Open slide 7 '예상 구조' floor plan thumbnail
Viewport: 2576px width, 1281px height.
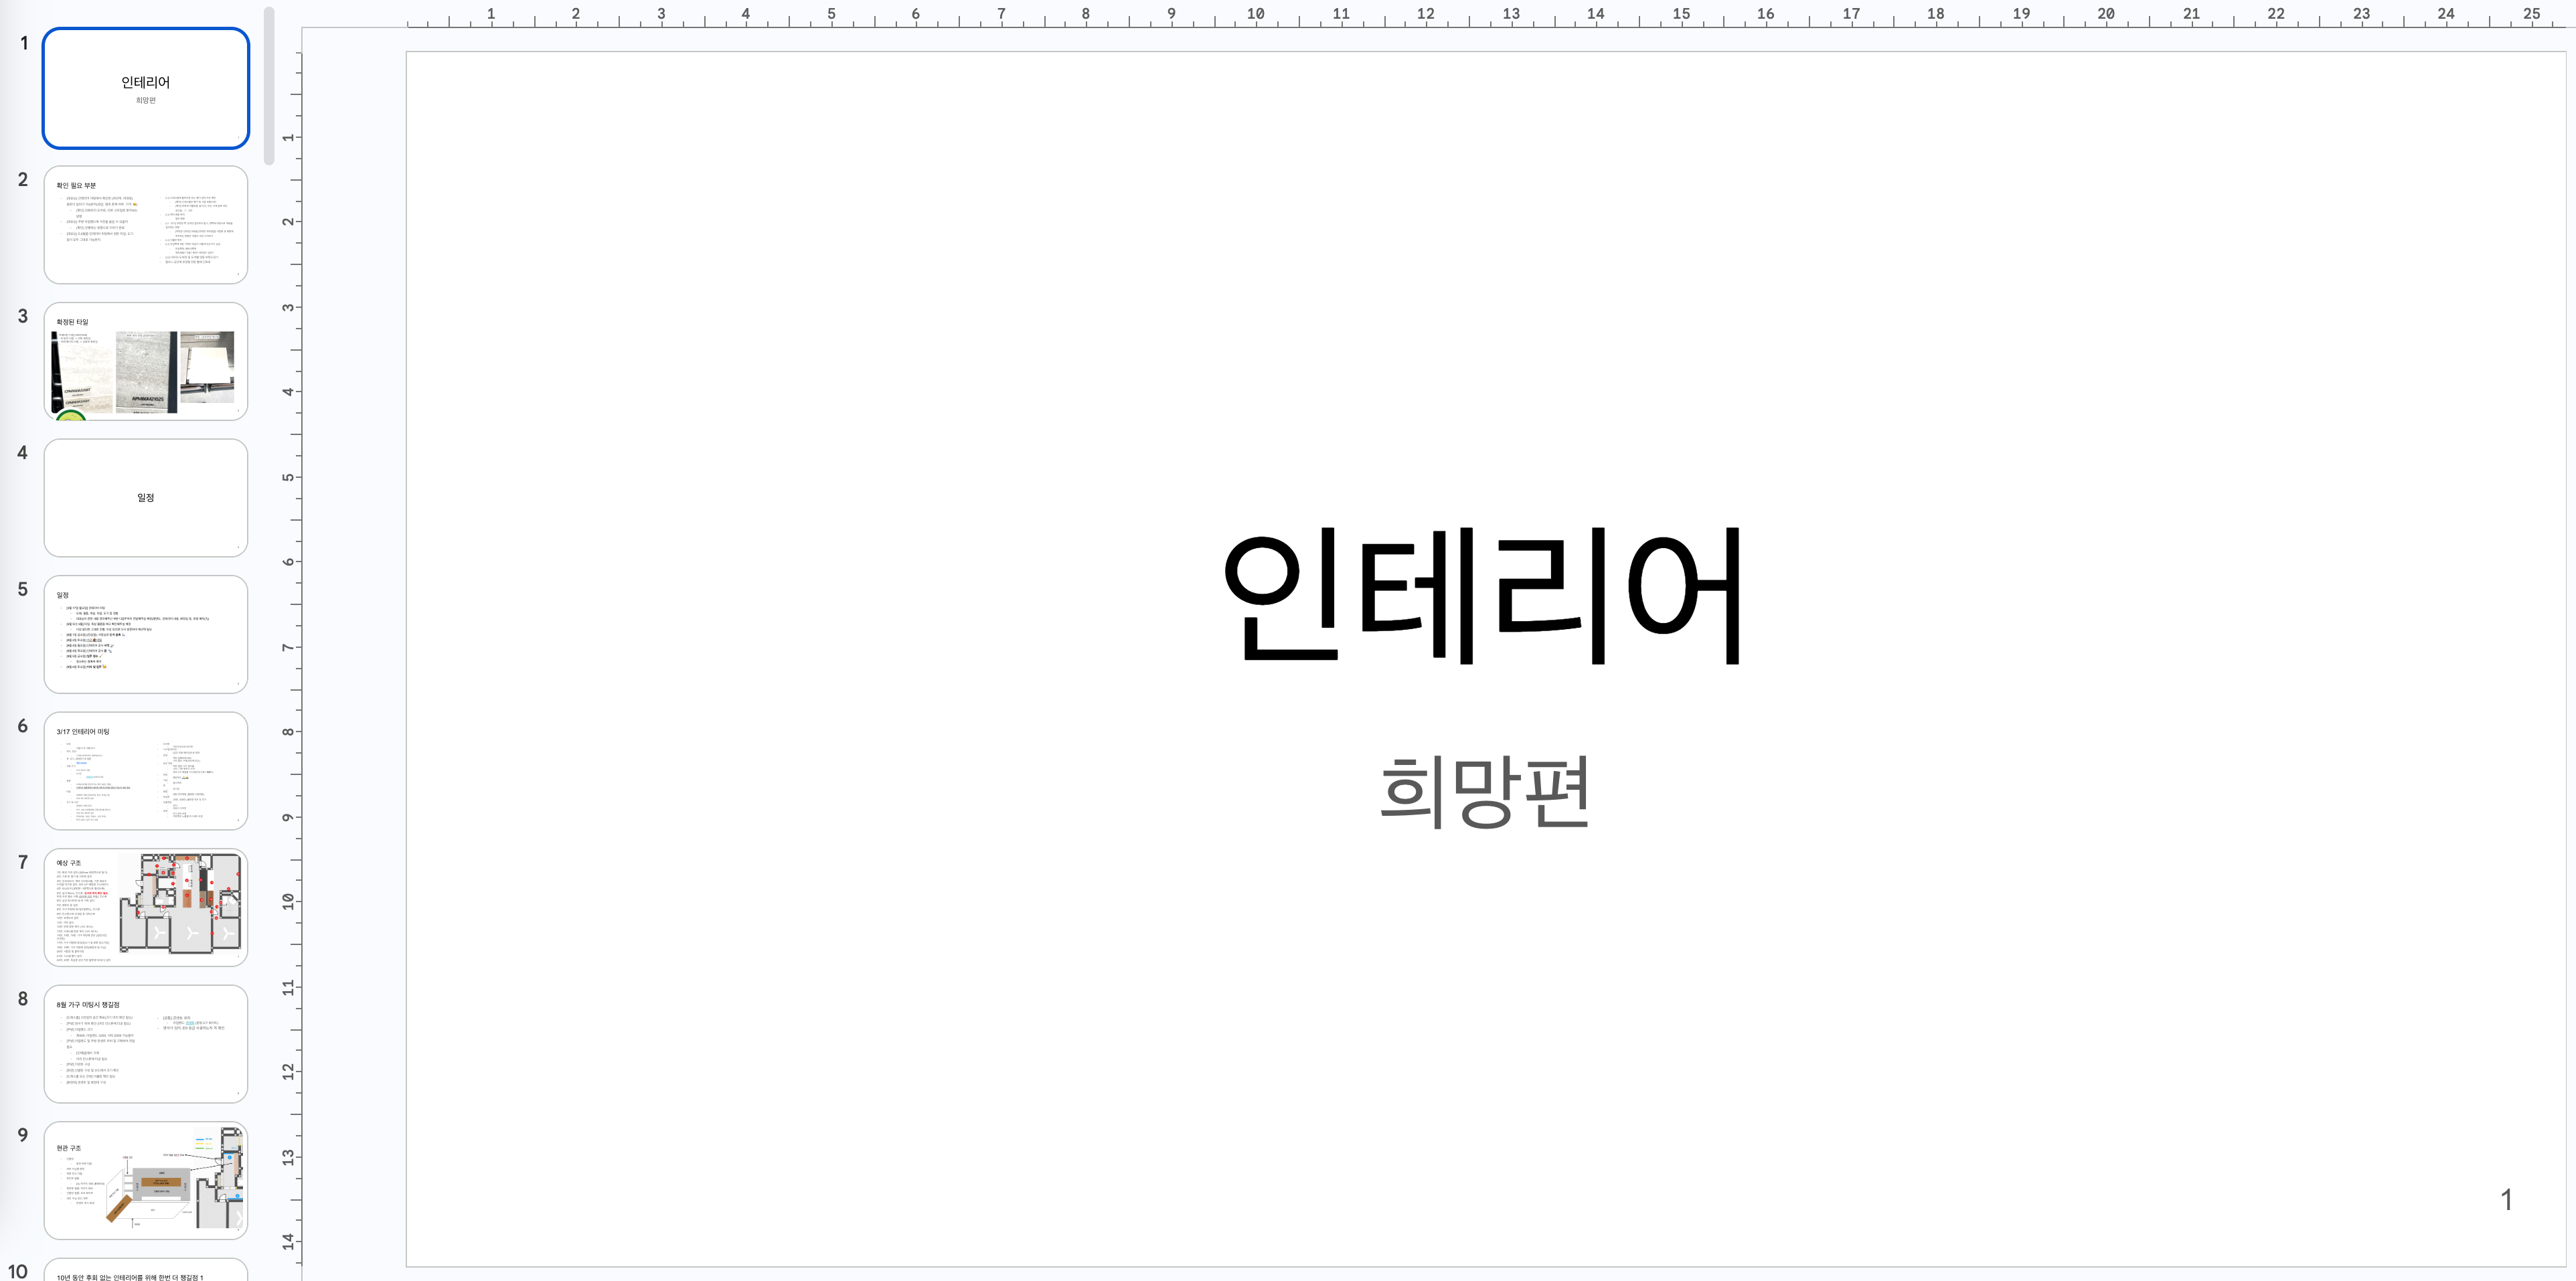[x=145, y=907]
